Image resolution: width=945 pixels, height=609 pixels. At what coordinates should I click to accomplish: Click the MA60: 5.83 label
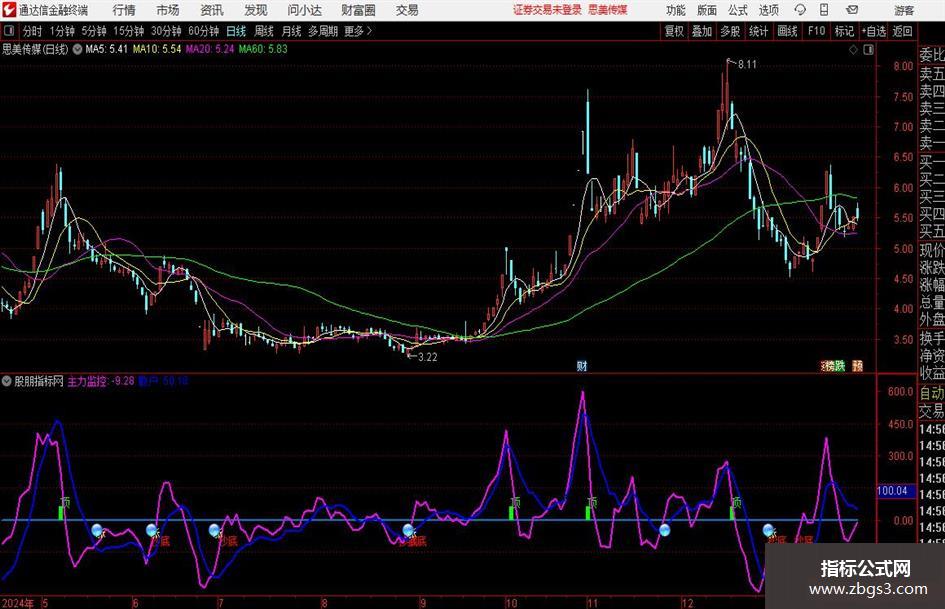[x=263, y=49]
